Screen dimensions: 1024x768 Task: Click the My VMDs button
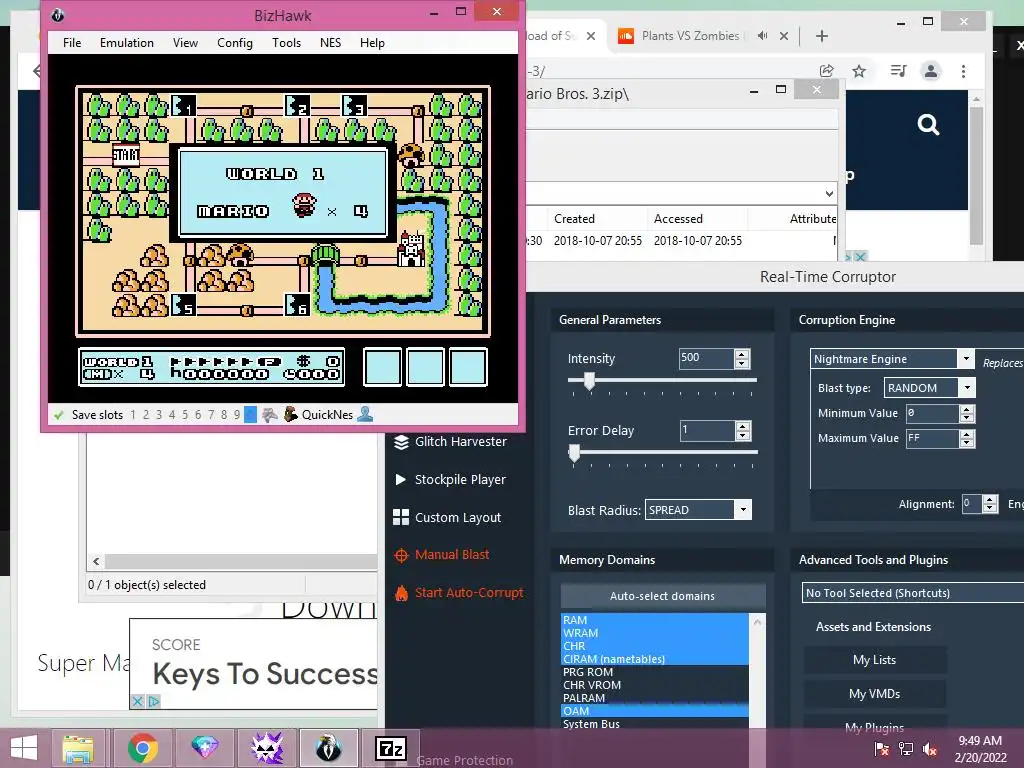[x=874, y=694]
